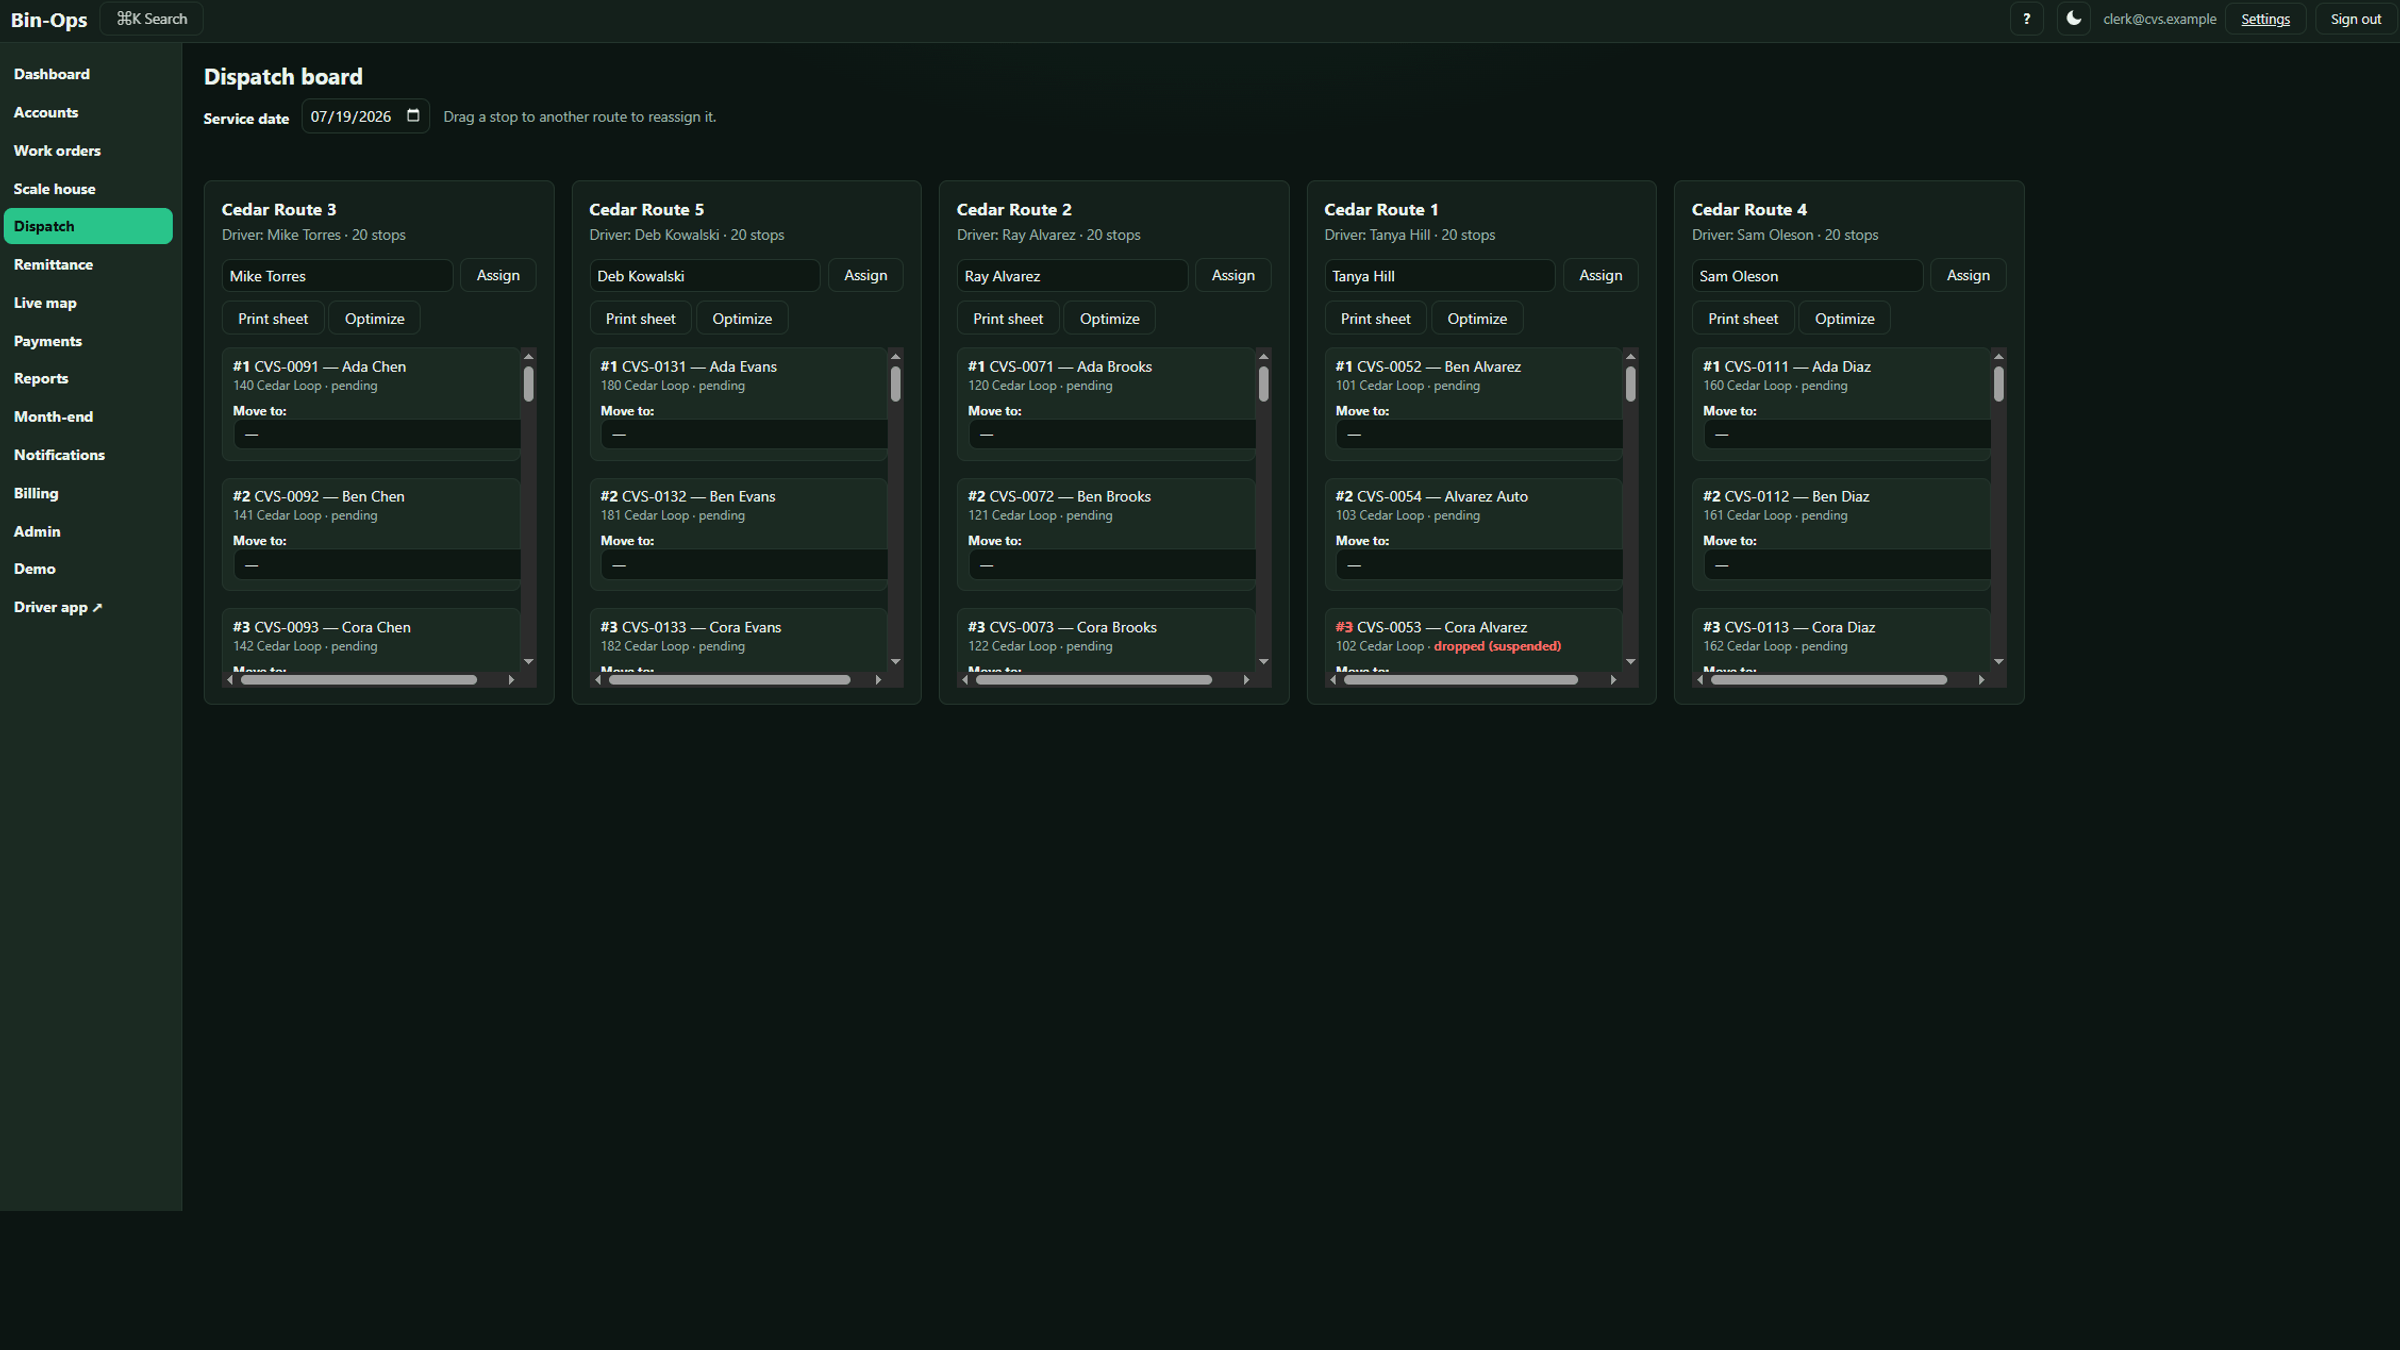Click Assign for Cedar Route 3

click(x=498, y=275)
